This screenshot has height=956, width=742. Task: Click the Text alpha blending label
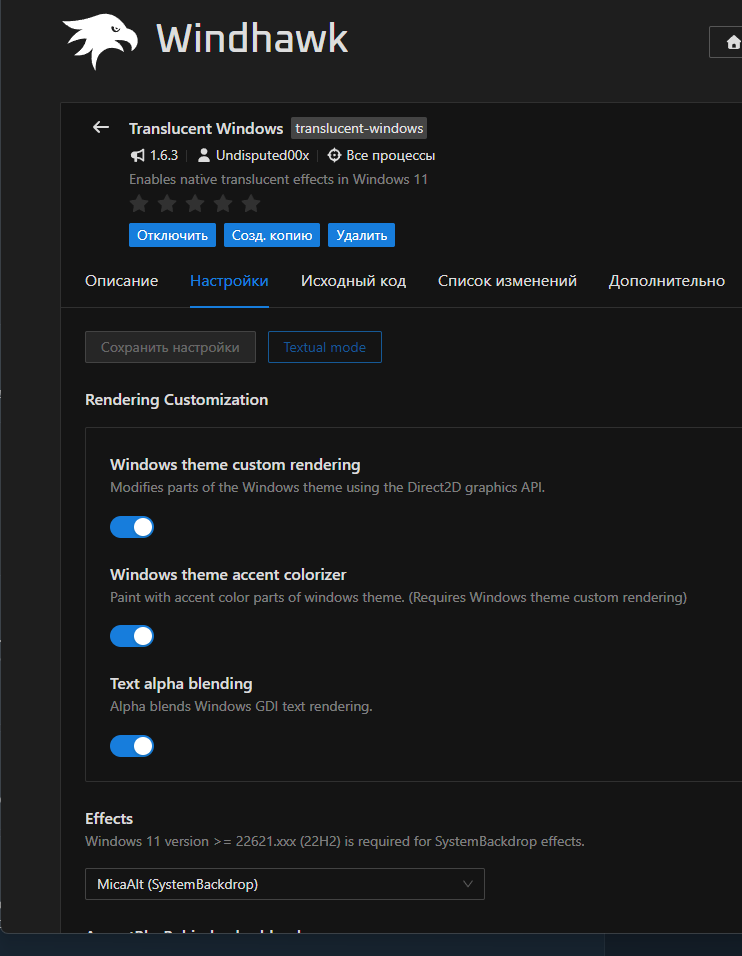point(181,684)
